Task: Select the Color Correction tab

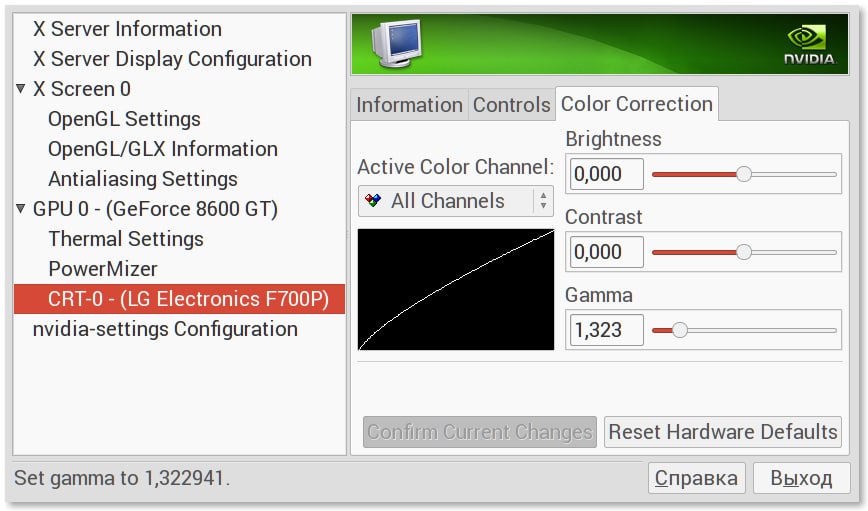Action: 637,104
